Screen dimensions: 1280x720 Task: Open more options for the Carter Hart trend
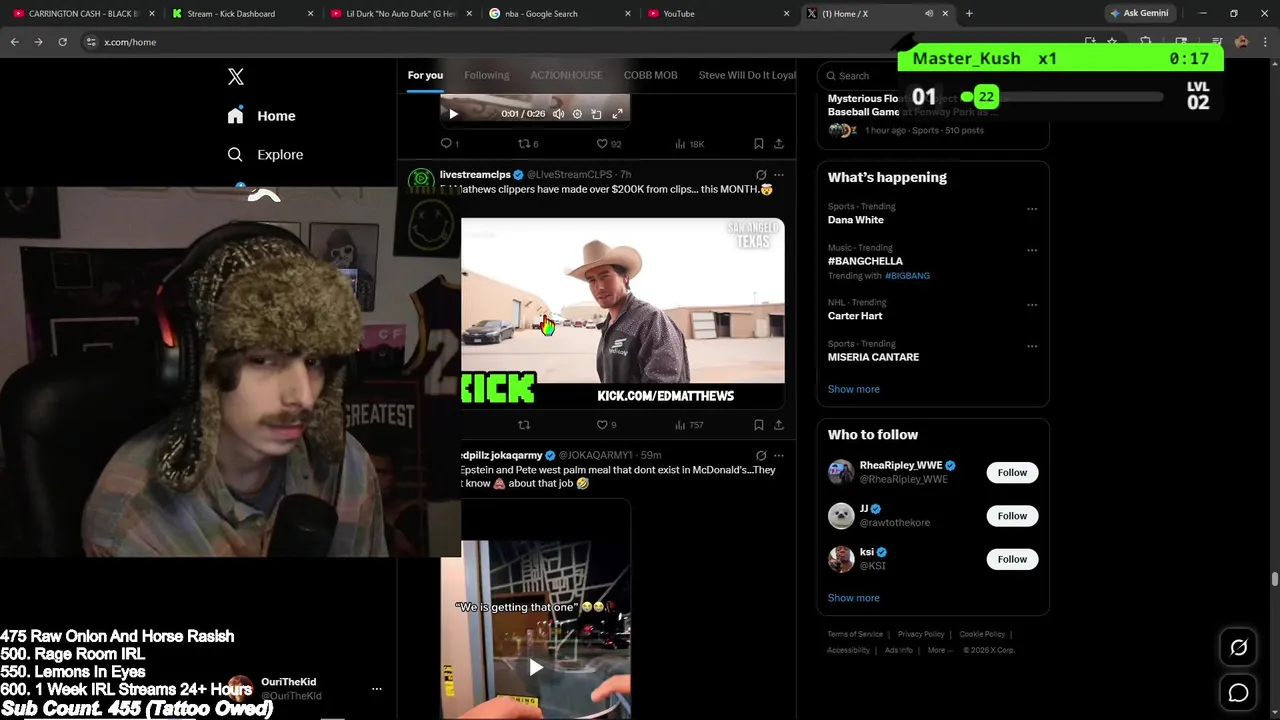click(x=1032, y=305)
